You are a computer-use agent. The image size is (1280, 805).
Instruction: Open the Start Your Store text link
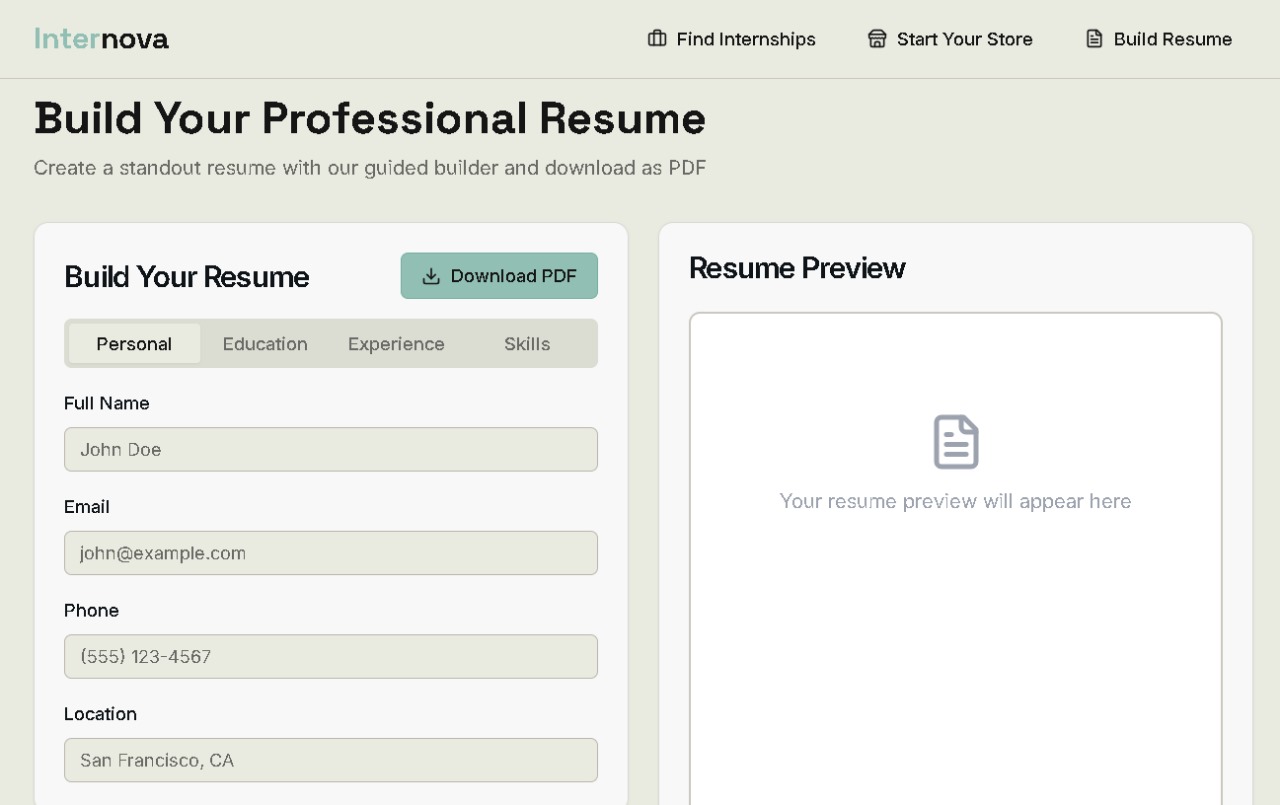pyautogui.click(x=964, y=39)
